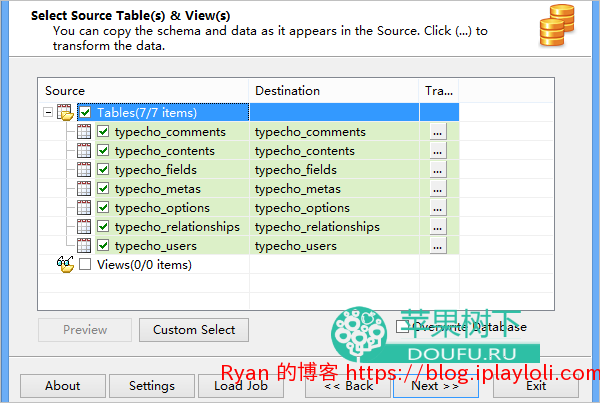Open transform (...) for typecho_comments

(x=438, y=132)
